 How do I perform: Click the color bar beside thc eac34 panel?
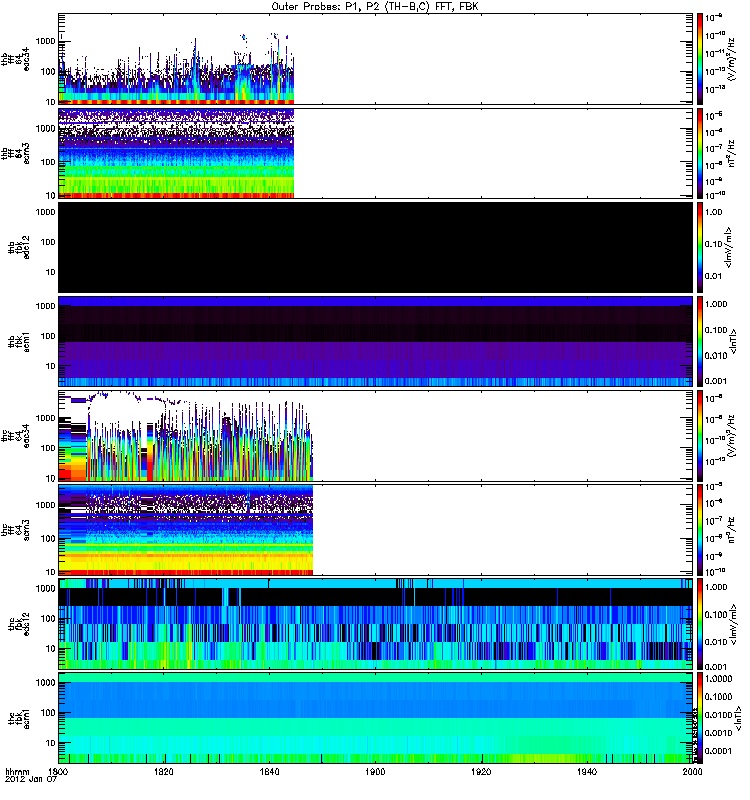click(x=700, y=436)
